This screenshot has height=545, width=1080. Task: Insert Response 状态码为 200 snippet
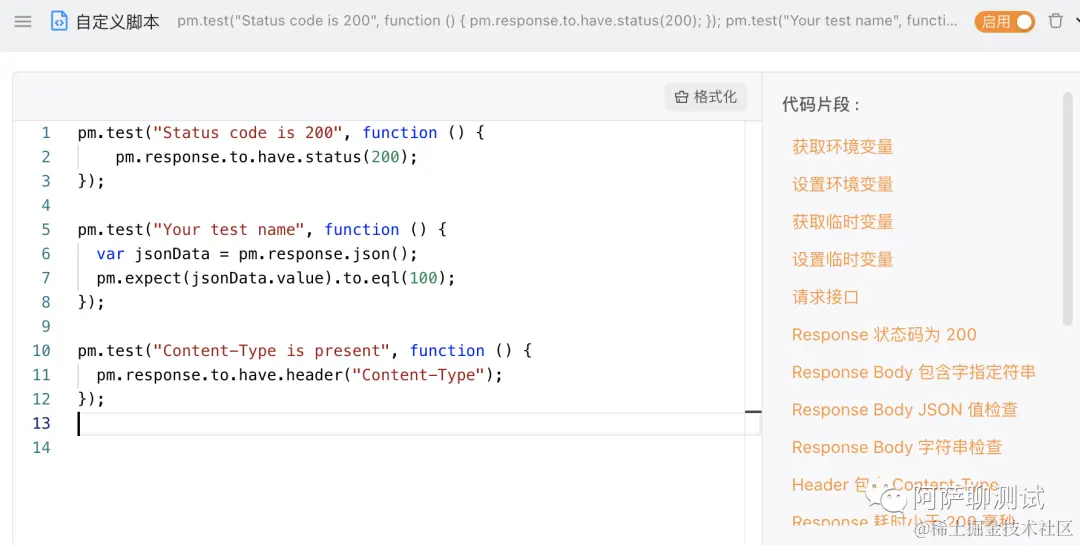(x=884, y=335)
